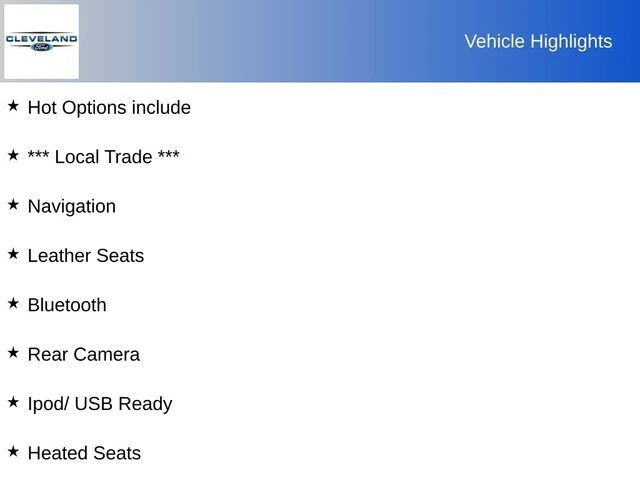The image size is (640, 480).
Task: Select the Hot Options include text
Action: pyautogui.click(x=109, y=107)
